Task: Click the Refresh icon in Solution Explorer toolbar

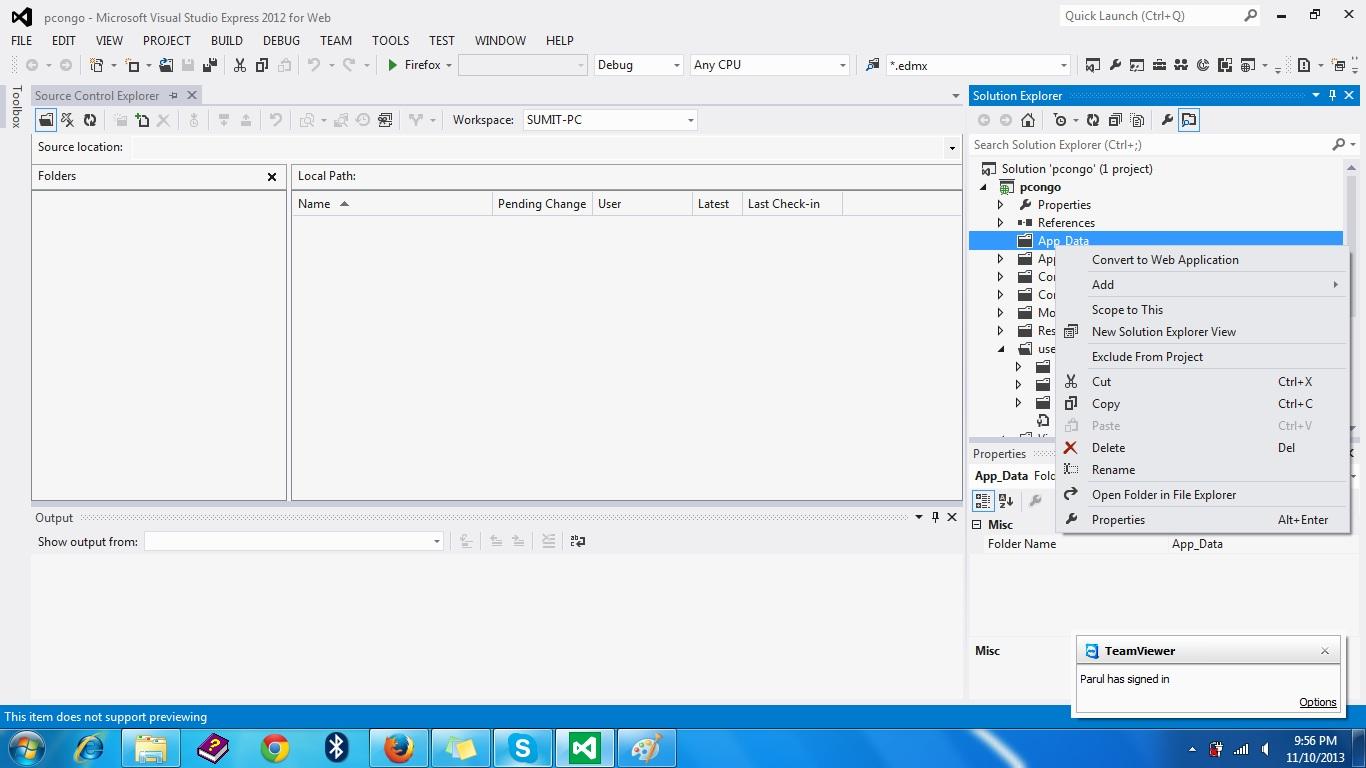Action: point(1094,120)
